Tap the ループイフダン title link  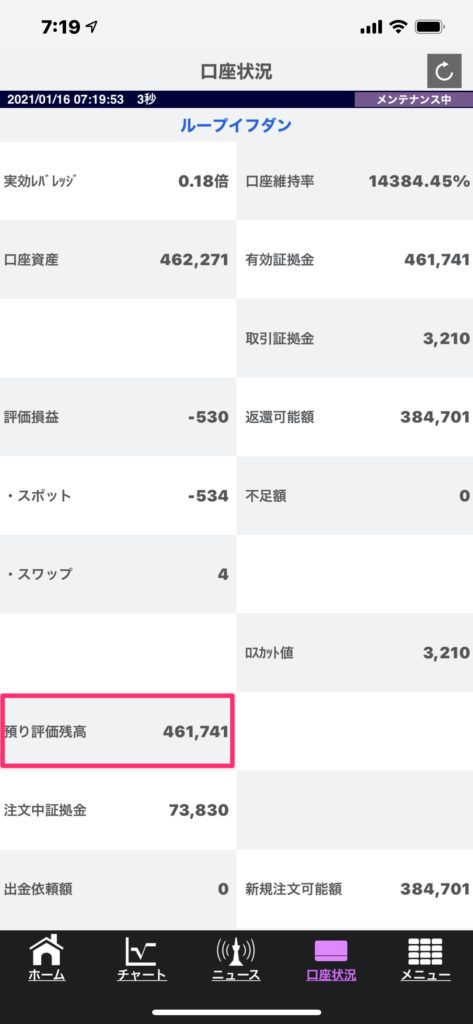(236, 125)
